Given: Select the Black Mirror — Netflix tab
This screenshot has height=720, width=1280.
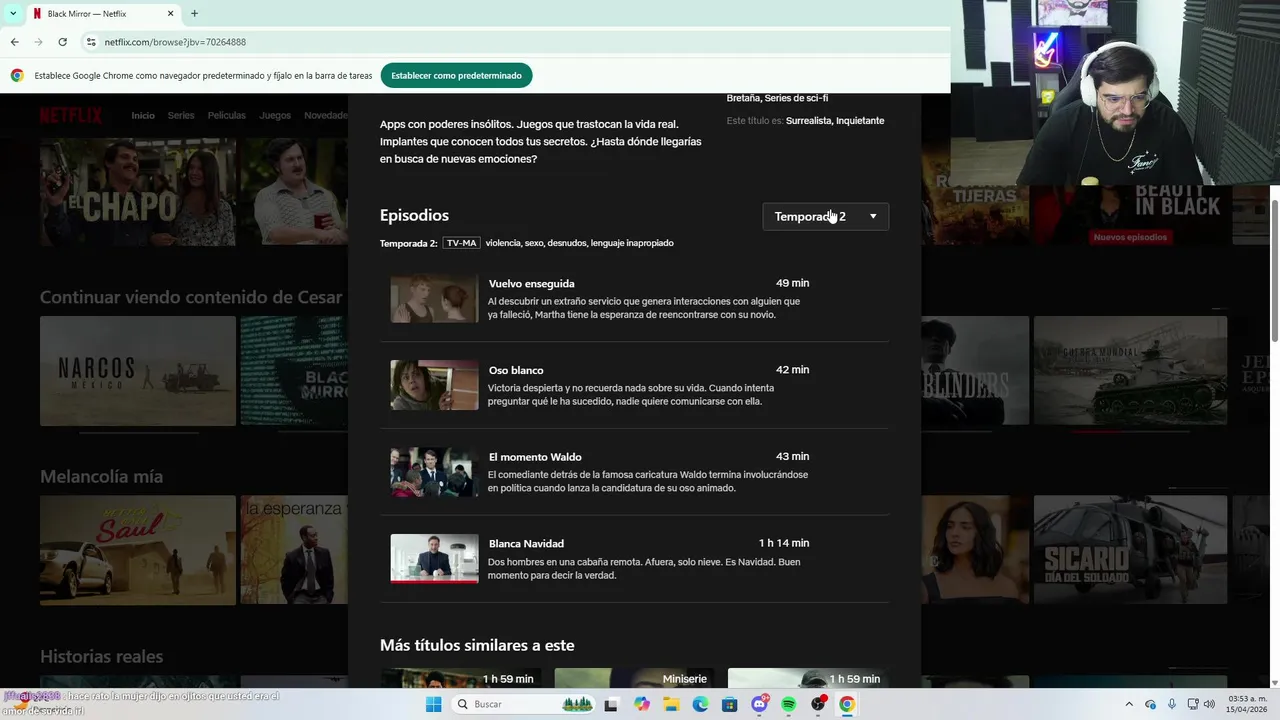Looking at the screenshot, I should (103, 14).
